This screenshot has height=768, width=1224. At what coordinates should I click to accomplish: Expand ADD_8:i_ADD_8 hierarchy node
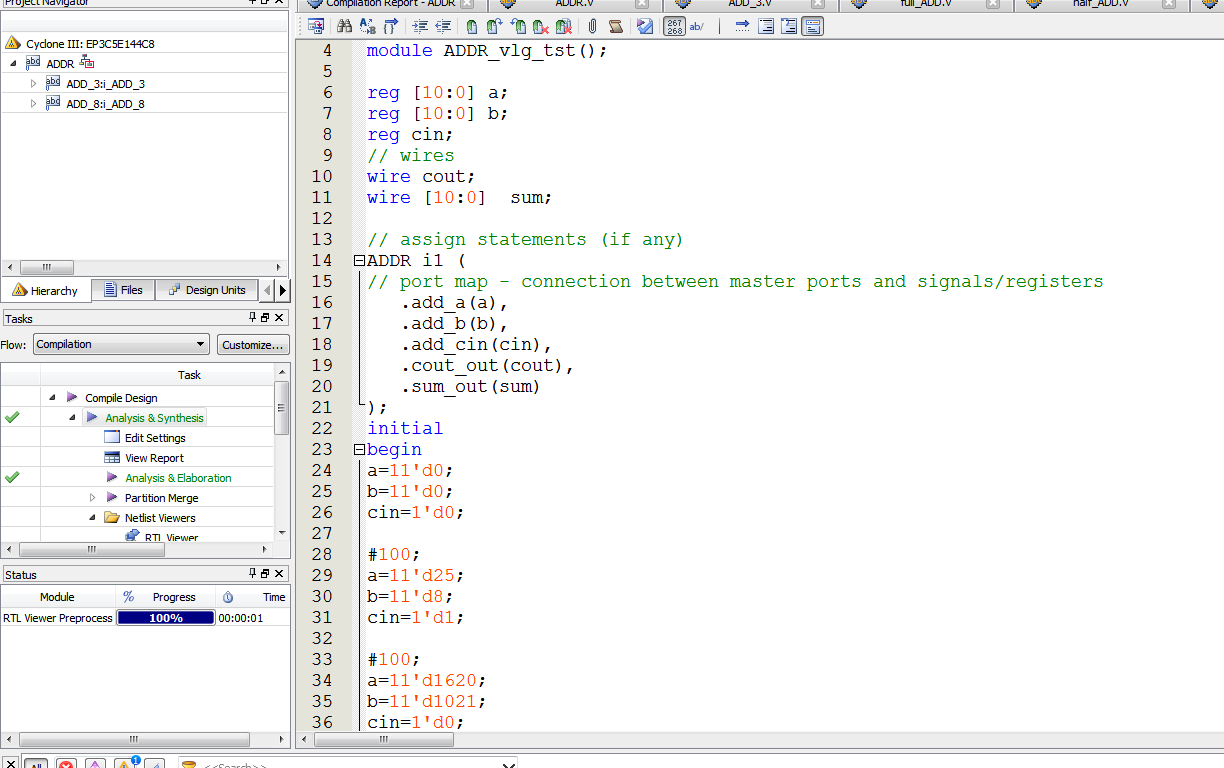click(x=33, y=104)
